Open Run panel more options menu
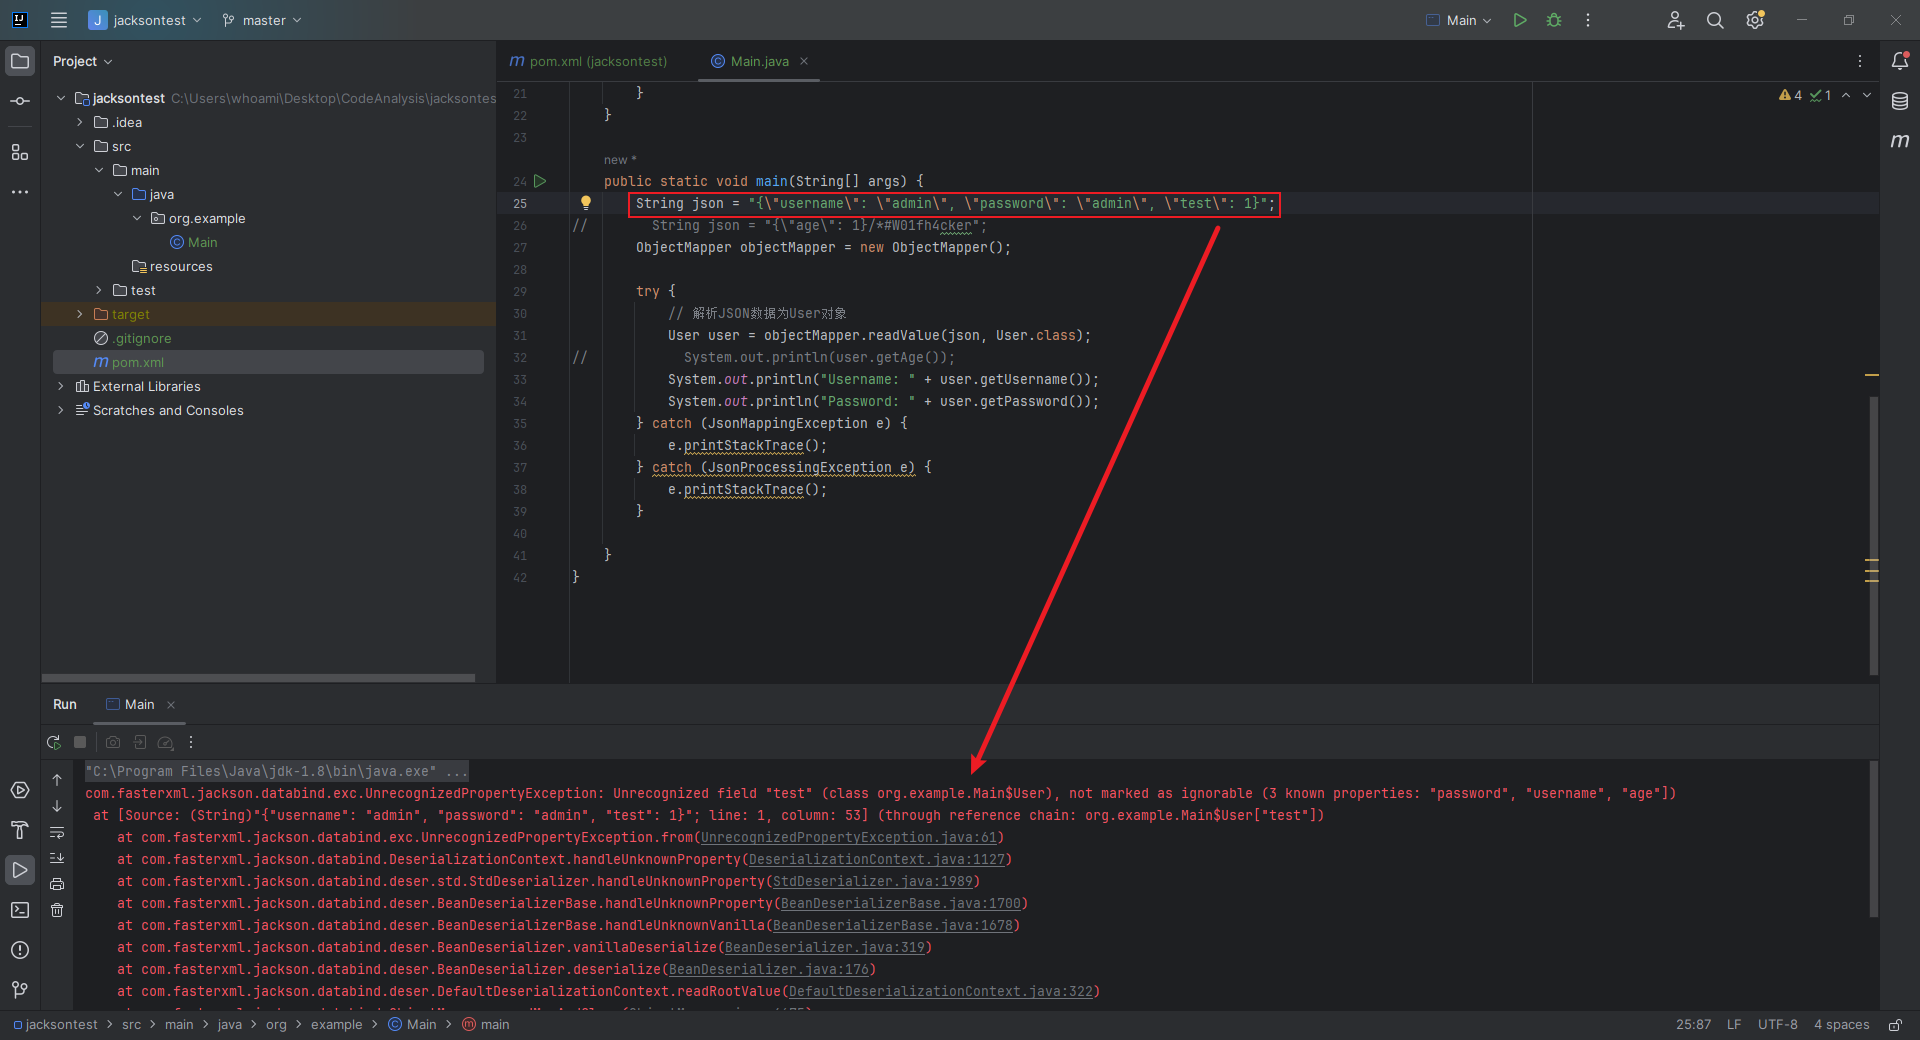This screenshot has width=1920, height=1040. pyautogui.click(x=191, y=742)
